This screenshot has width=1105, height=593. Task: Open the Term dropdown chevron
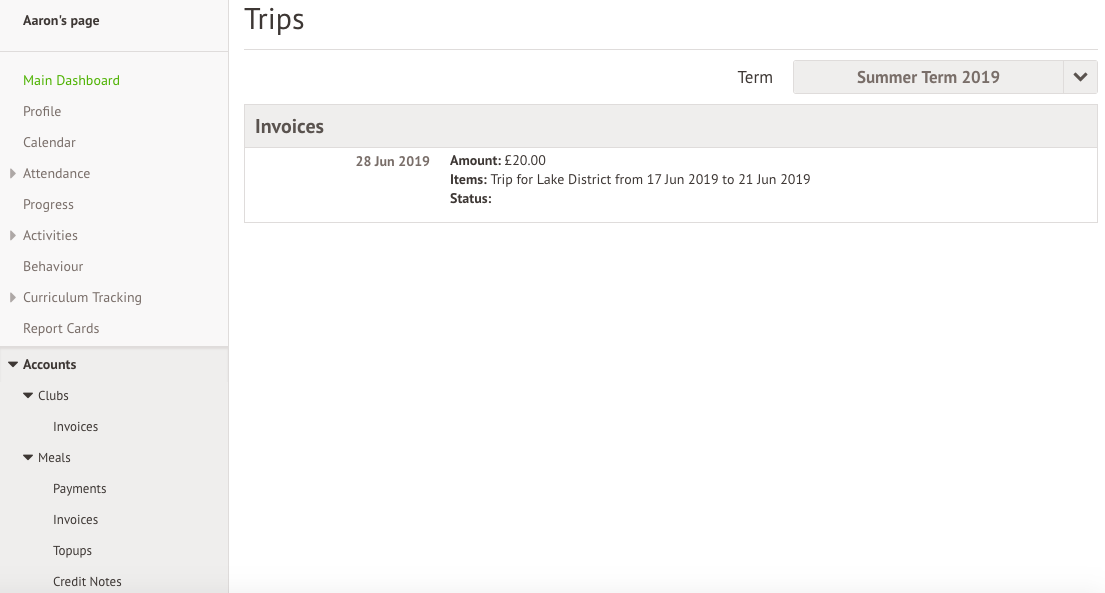coord(1080,77)
